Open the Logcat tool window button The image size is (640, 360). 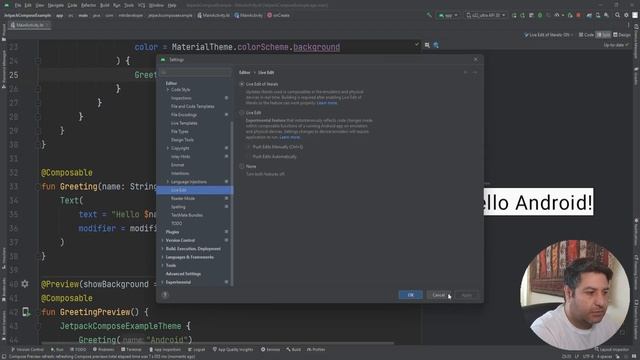click(x=197, y=349)
